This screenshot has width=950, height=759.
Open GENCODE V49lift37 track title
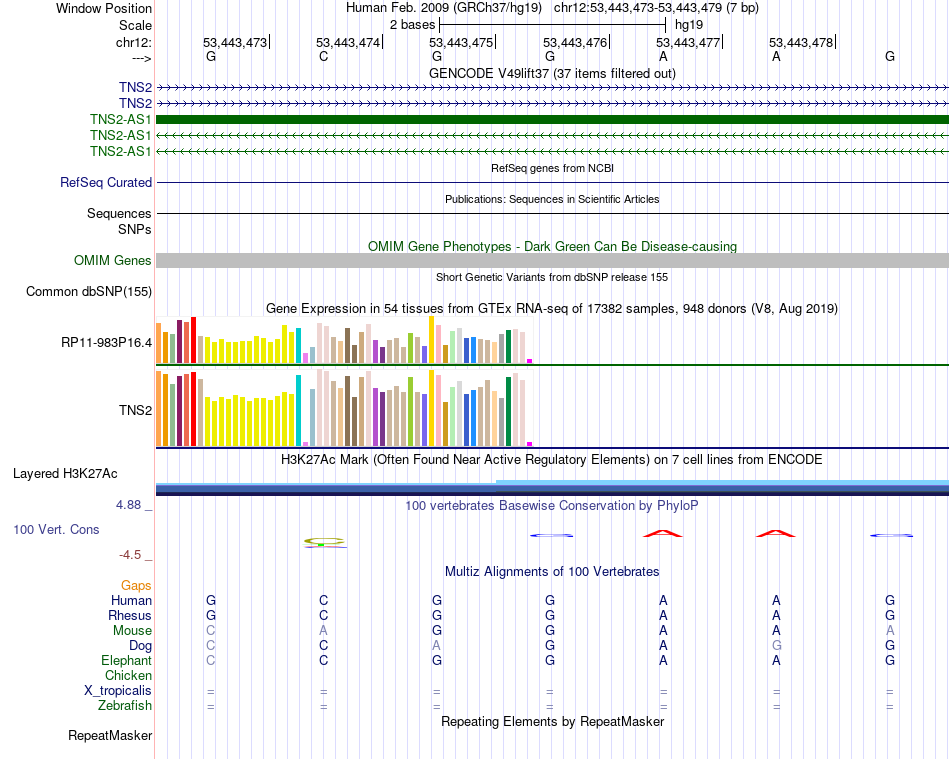click(552, 73)
